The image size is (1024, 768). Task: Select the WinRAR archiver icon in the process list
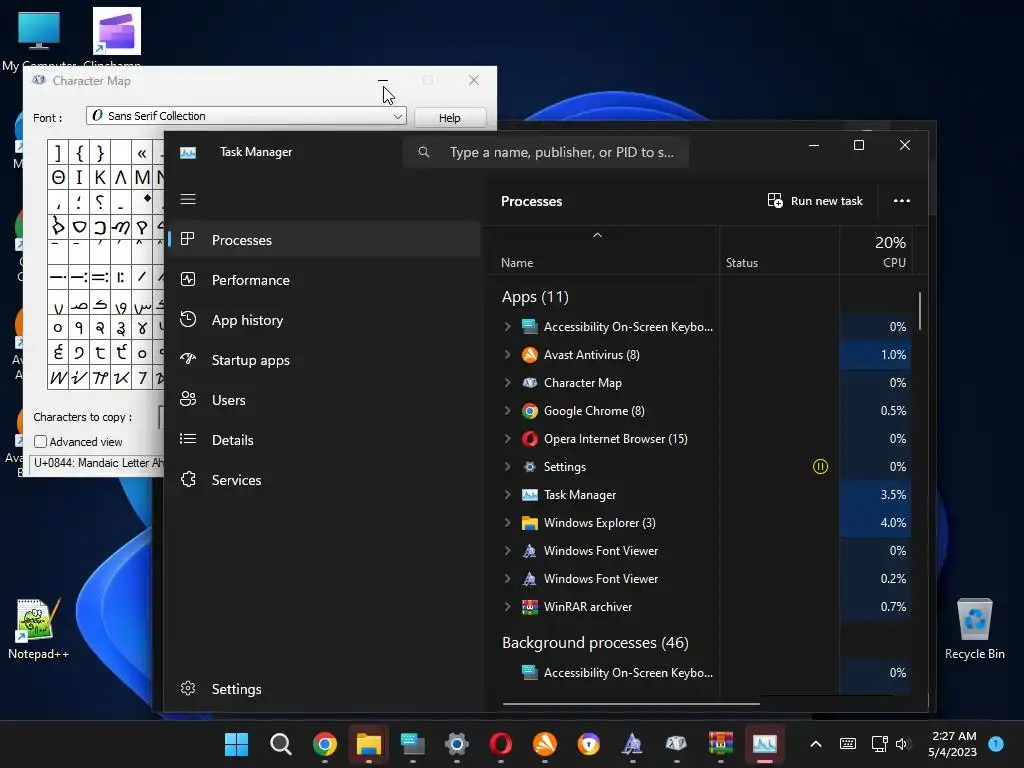[530, 607]
